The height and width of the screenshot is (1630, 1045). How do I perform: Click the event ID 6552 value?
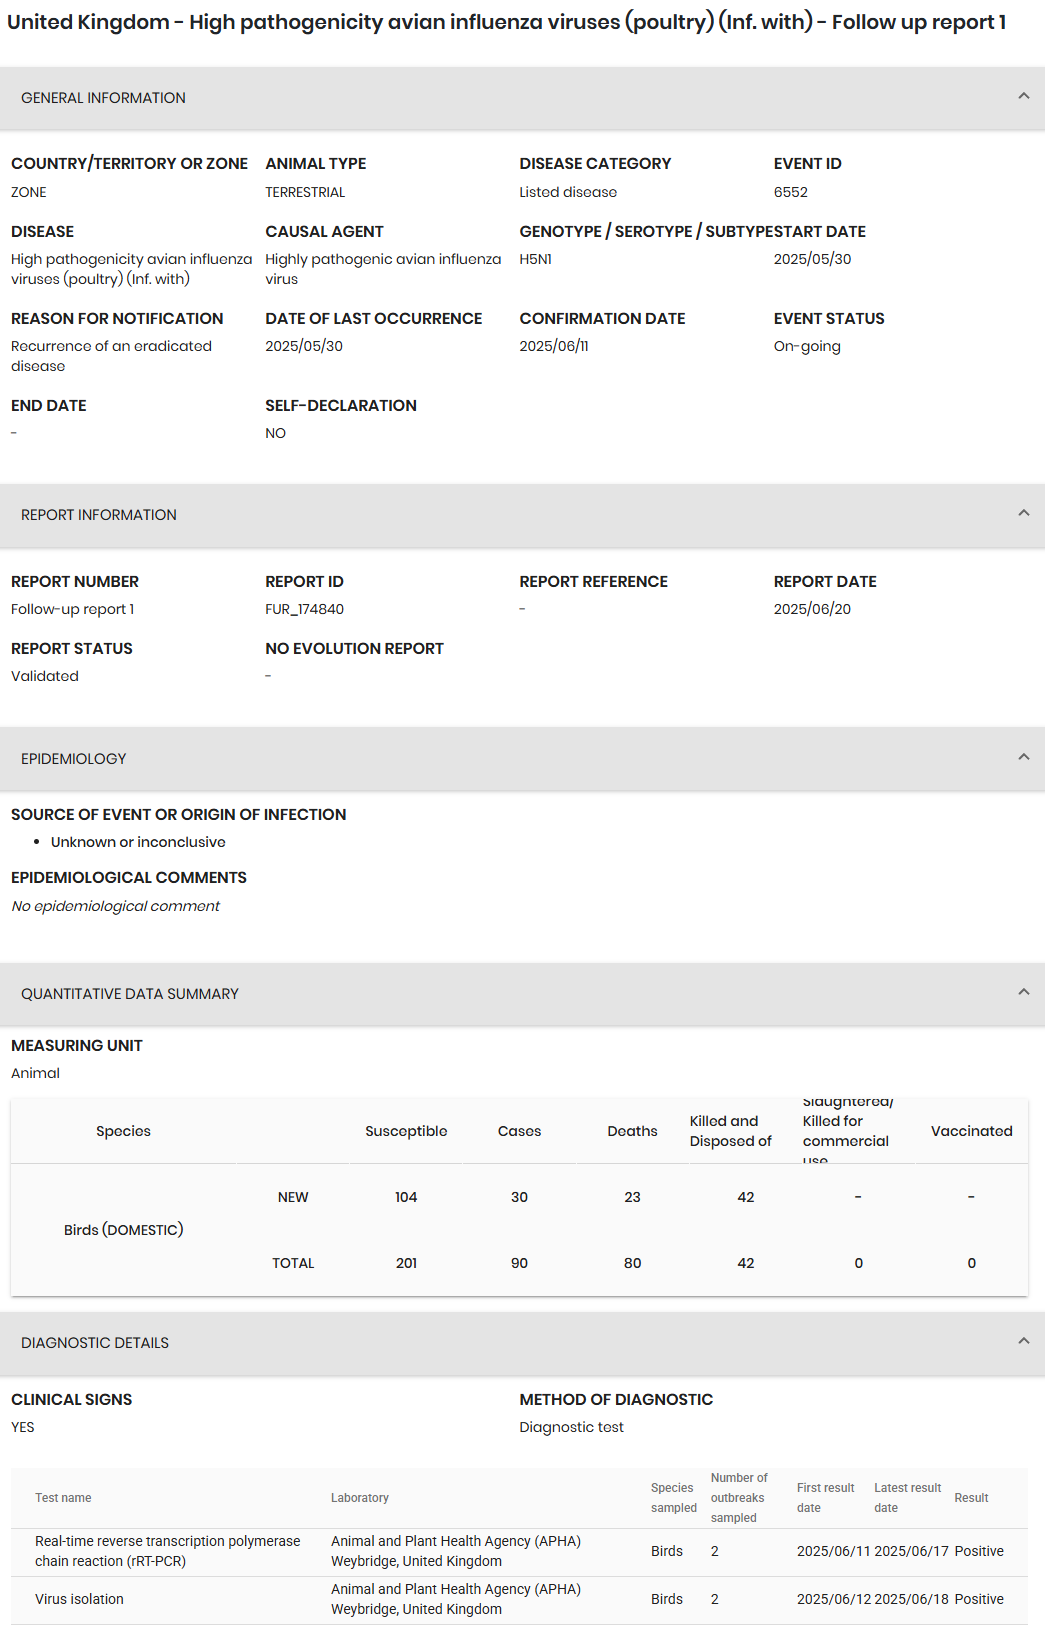(790, 192)
